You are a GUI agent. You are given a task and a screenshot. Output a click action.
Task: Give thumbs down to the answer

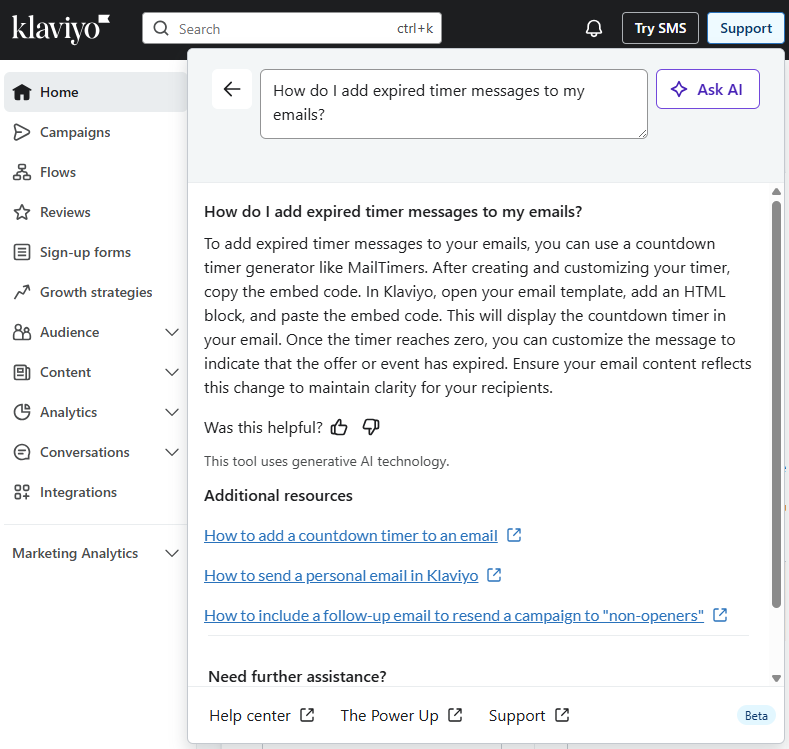click(371, 427)
